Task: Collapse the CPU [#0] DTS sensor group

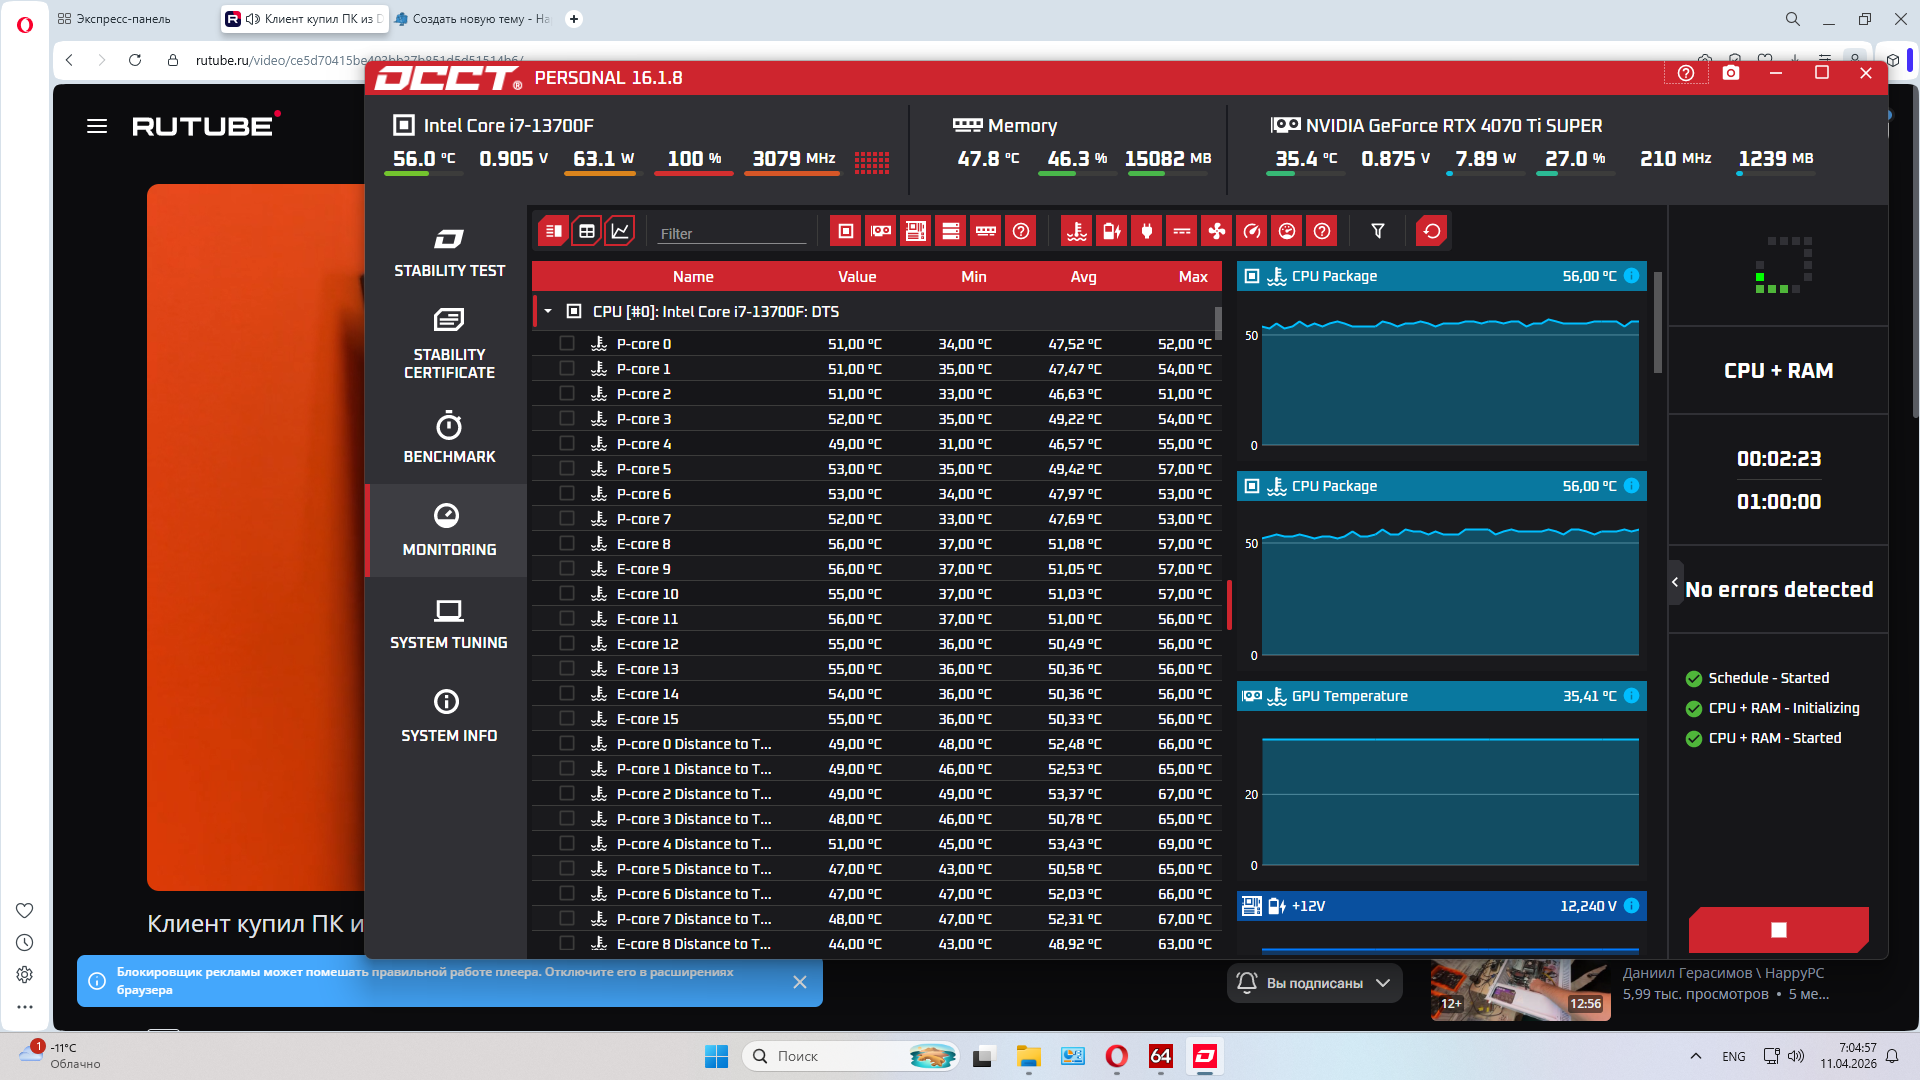Action: (548, 312)
